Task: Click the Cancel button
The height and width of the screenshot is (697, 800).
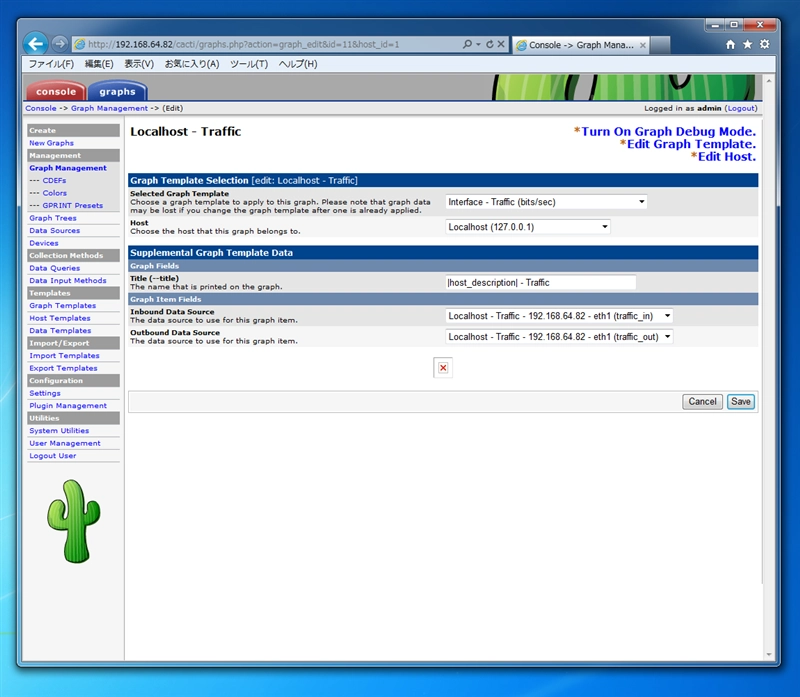Action: coord(703,402)
